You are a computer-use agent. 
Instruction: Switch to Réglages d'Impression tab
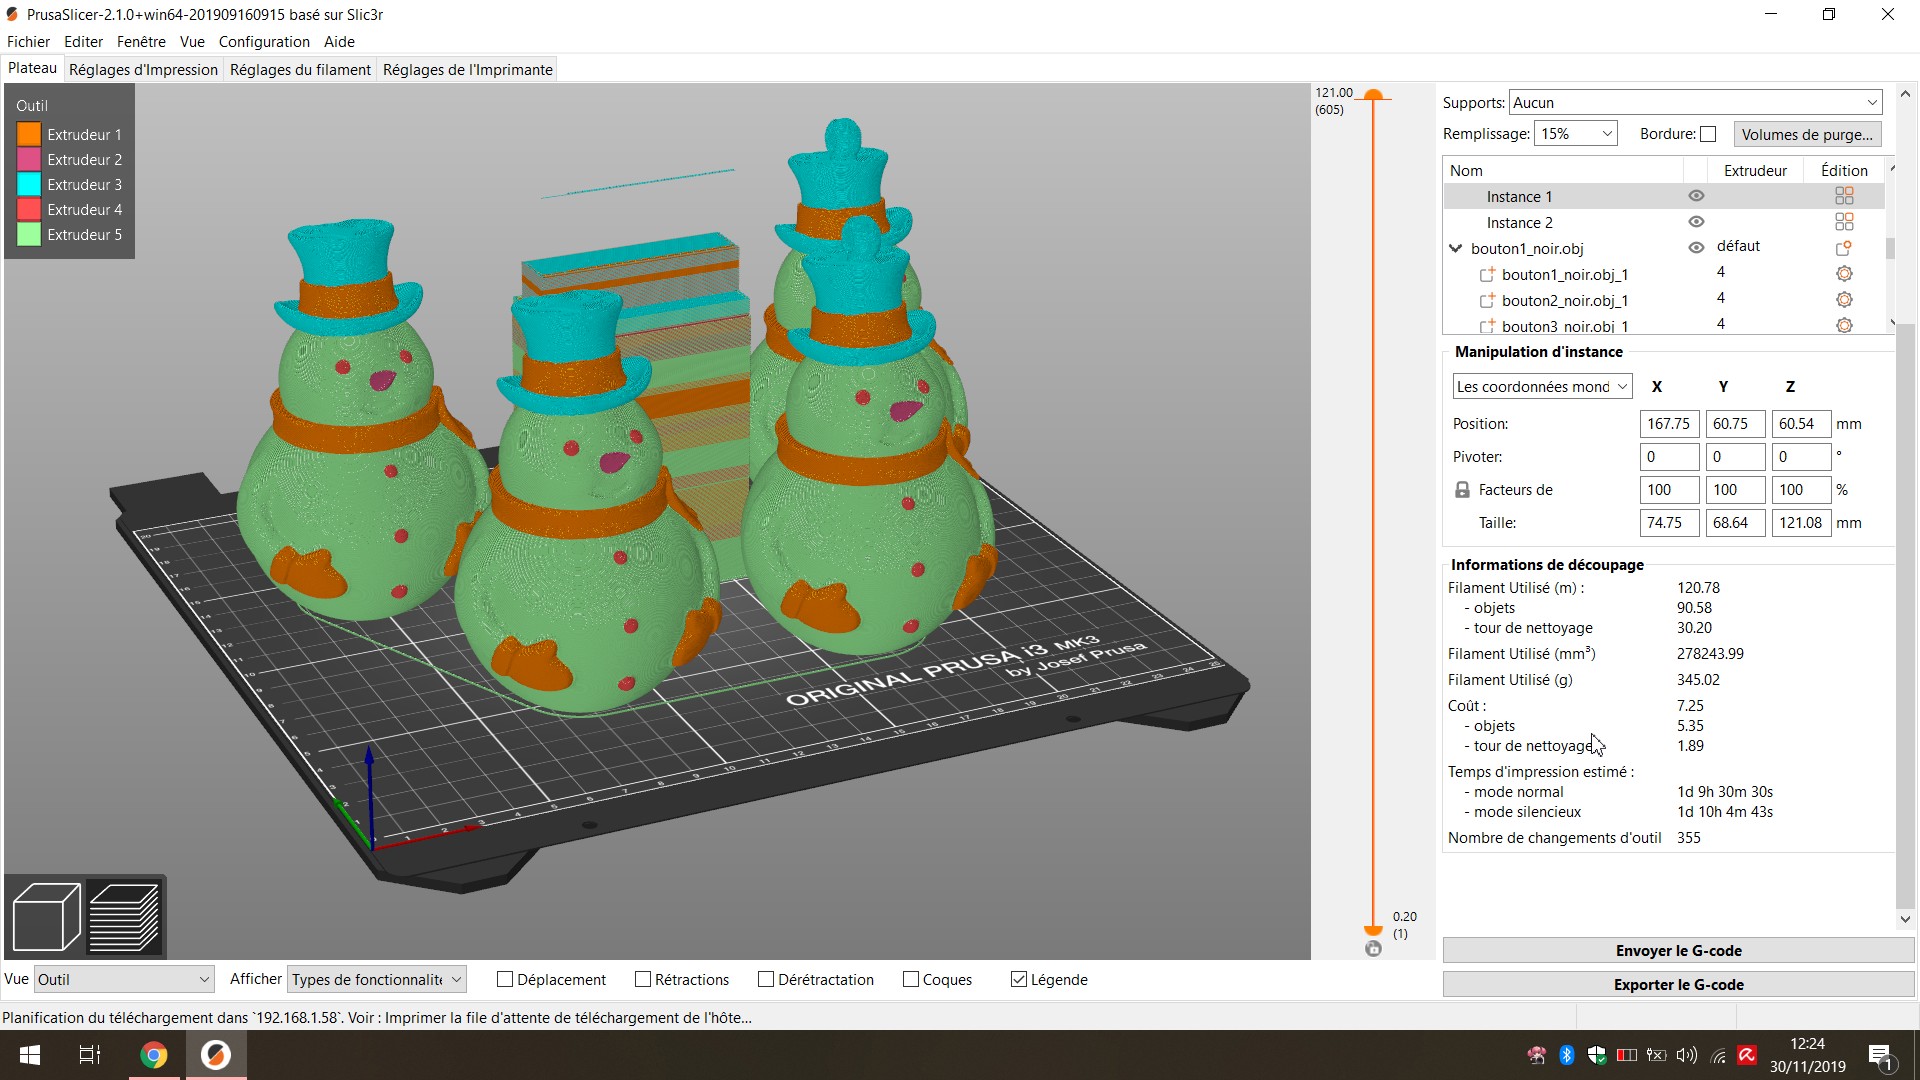pos(143,70)
